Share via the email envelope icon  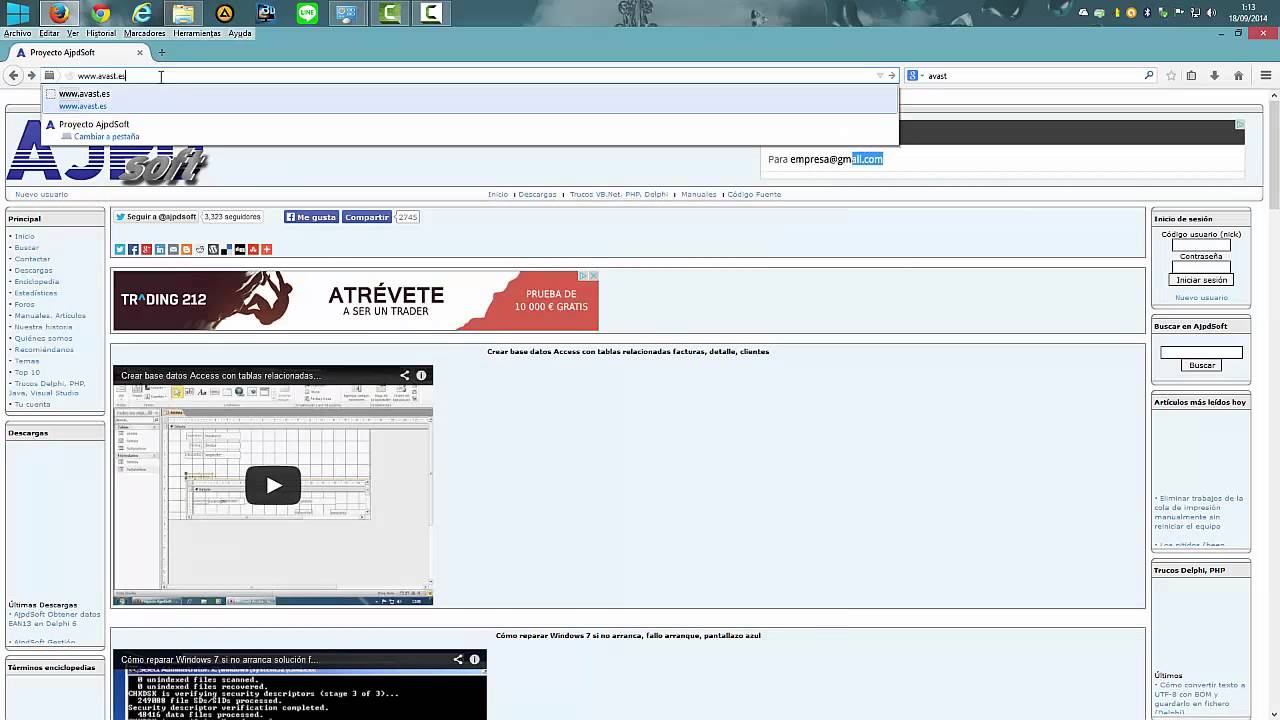point(173,249)
